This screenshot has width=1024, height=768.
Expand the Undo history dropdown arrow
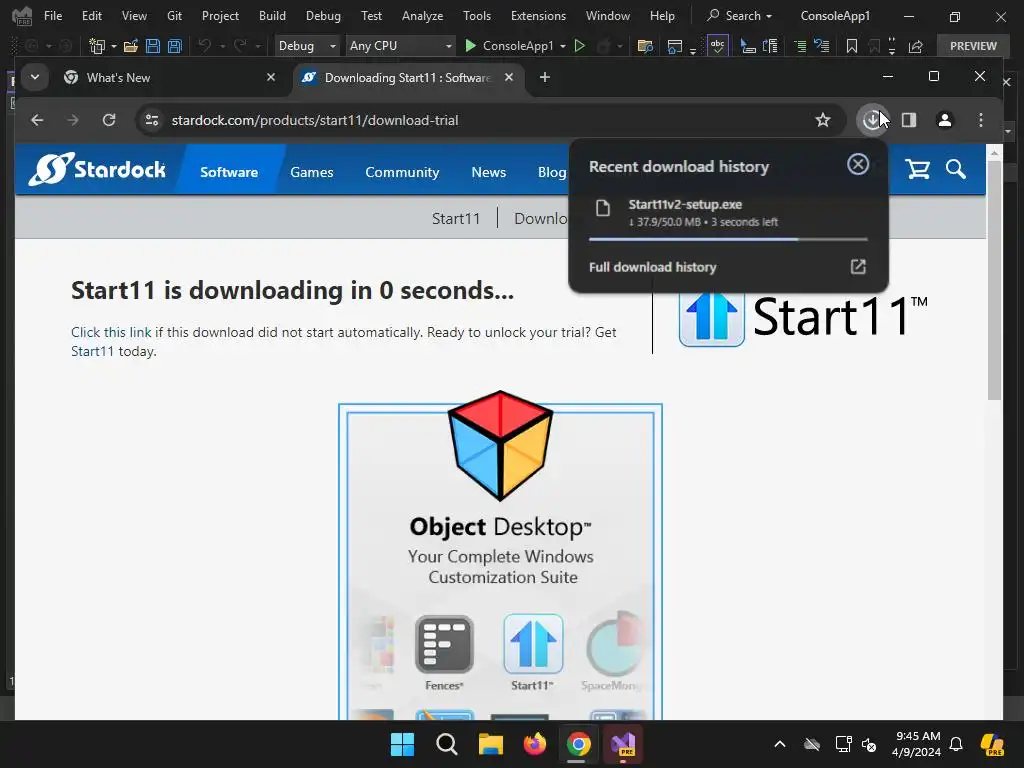[x=223, y=46]
